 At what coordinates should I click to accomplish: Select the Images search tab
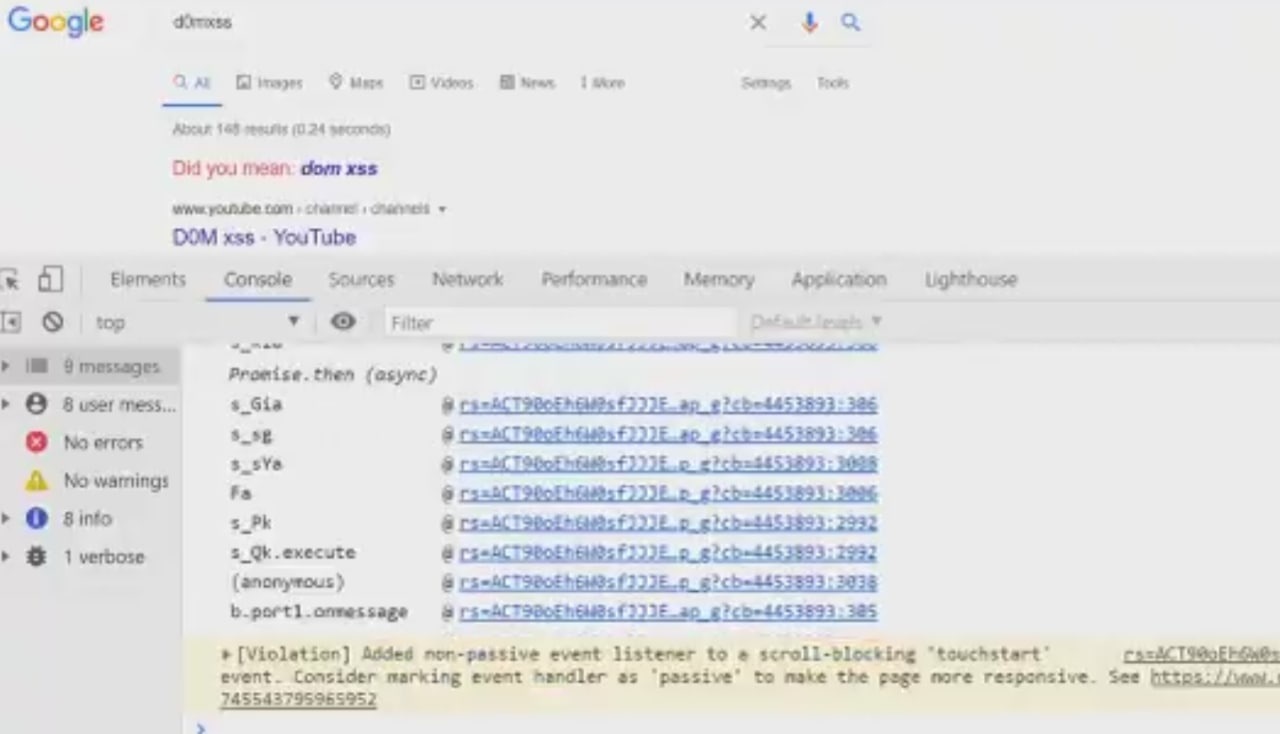269,83
